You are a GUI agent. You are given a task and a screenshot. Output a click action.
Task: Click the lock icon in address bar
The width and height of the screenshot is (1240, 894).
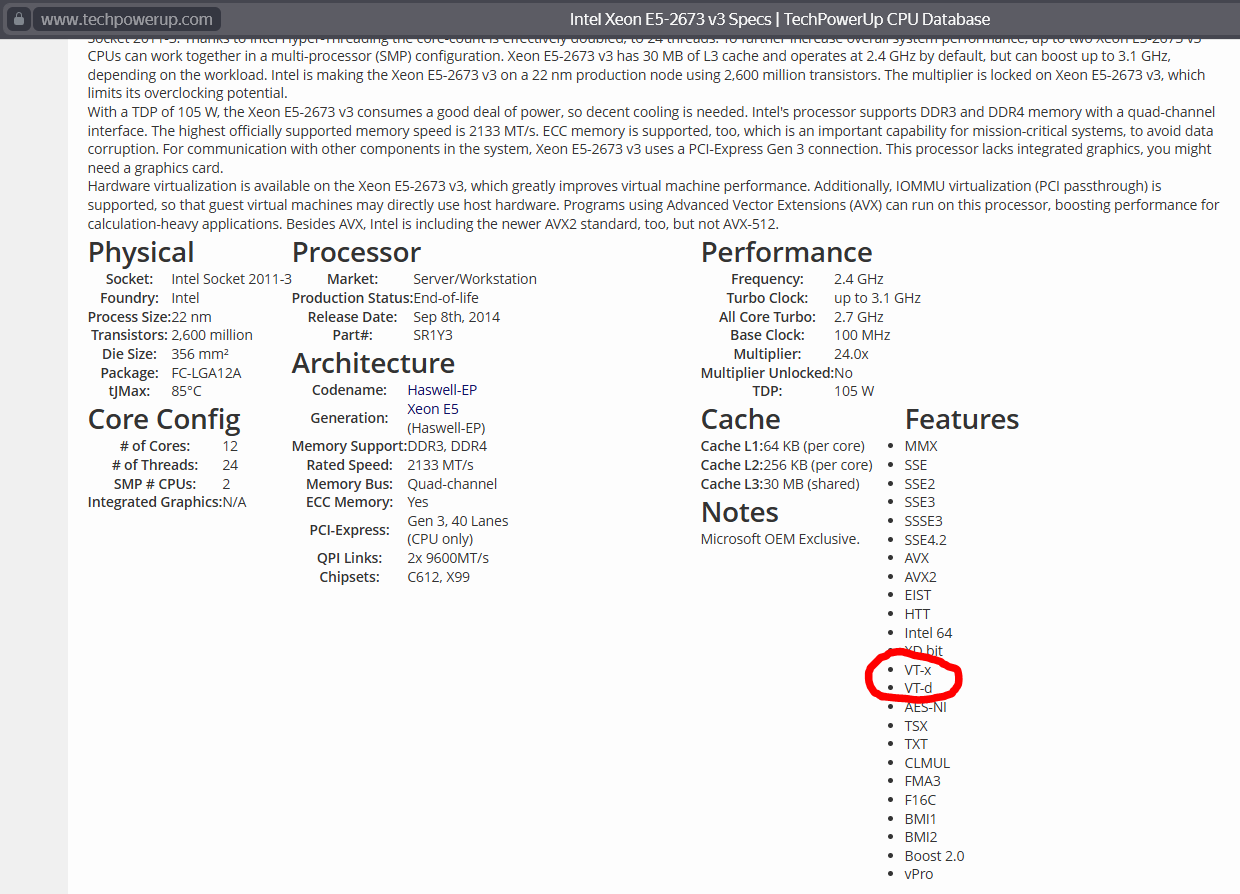click(x=17, y=19)
